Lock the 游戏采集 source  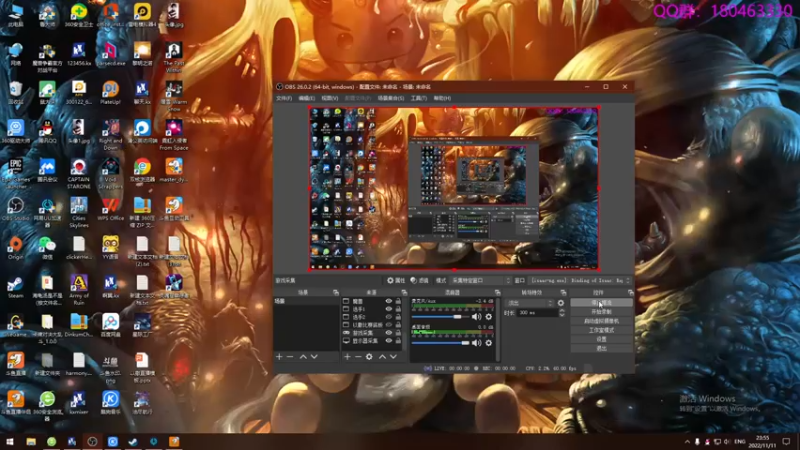pyautogui.click(x=398, y=333)
